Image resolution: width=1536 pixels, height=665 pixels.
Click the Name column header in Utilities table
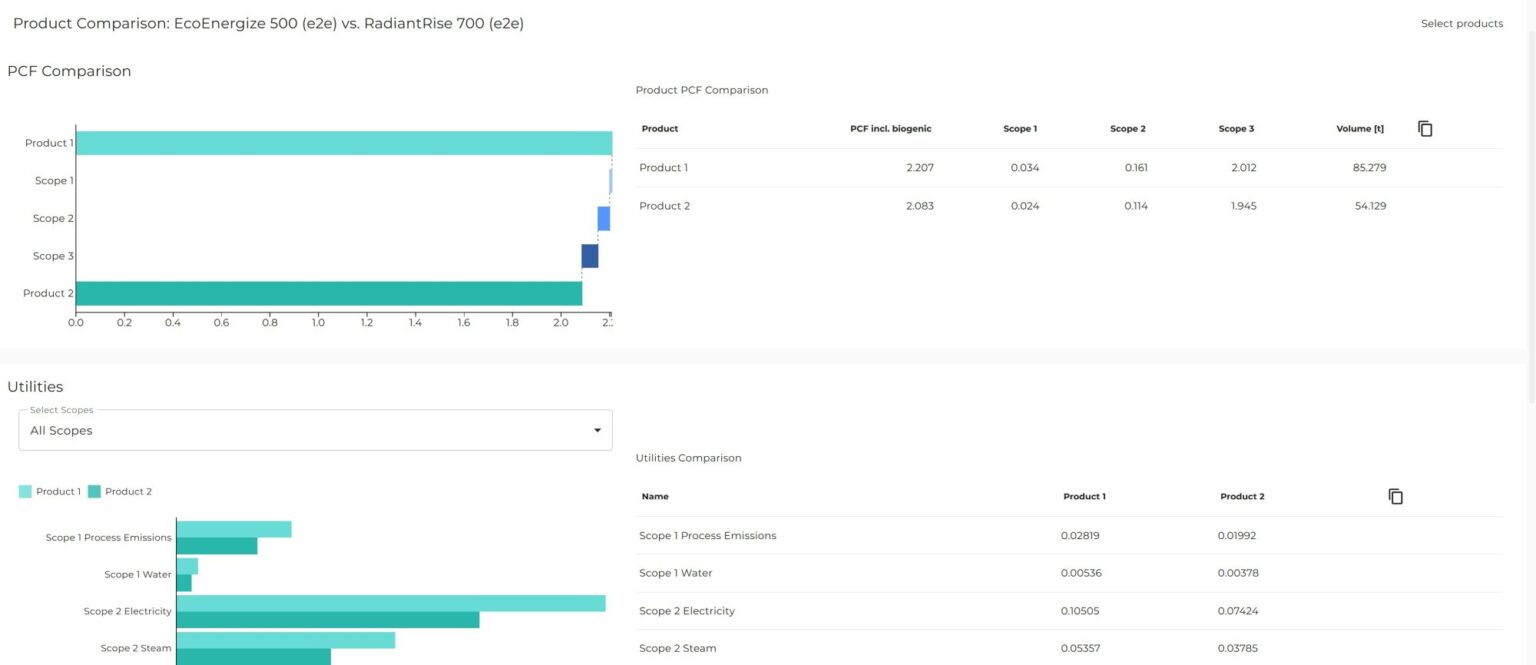[x=655, y=497]
